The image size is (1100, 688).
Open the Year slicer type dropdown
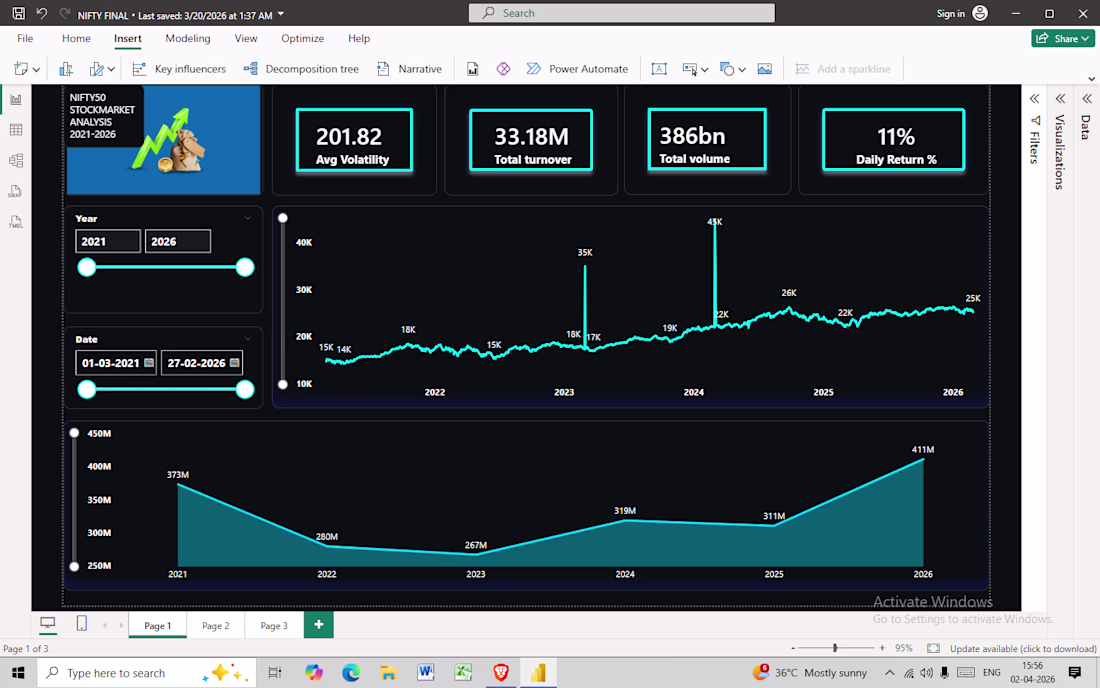[248, 218]
